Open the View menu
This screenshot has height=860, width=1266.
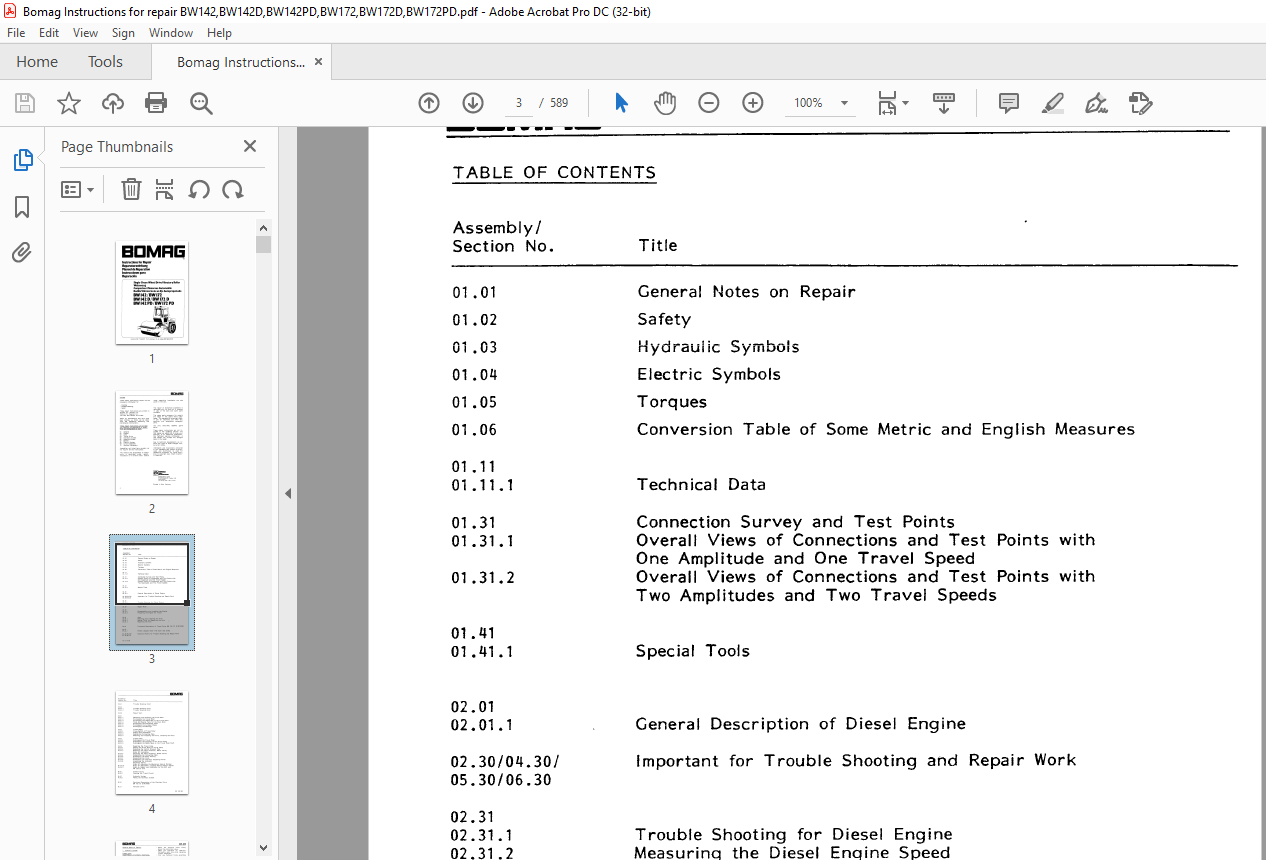point(86,33)
